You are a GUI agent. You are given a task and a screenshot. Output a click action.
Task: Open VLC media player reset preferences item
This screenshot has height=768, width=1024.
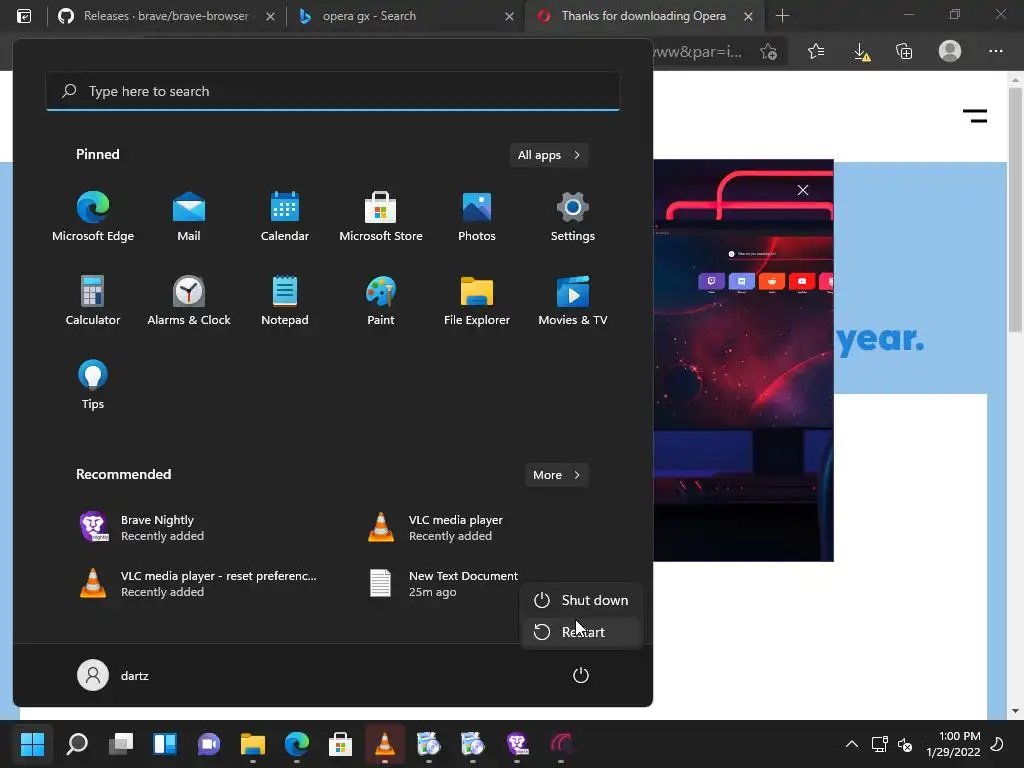click(196, 584)
